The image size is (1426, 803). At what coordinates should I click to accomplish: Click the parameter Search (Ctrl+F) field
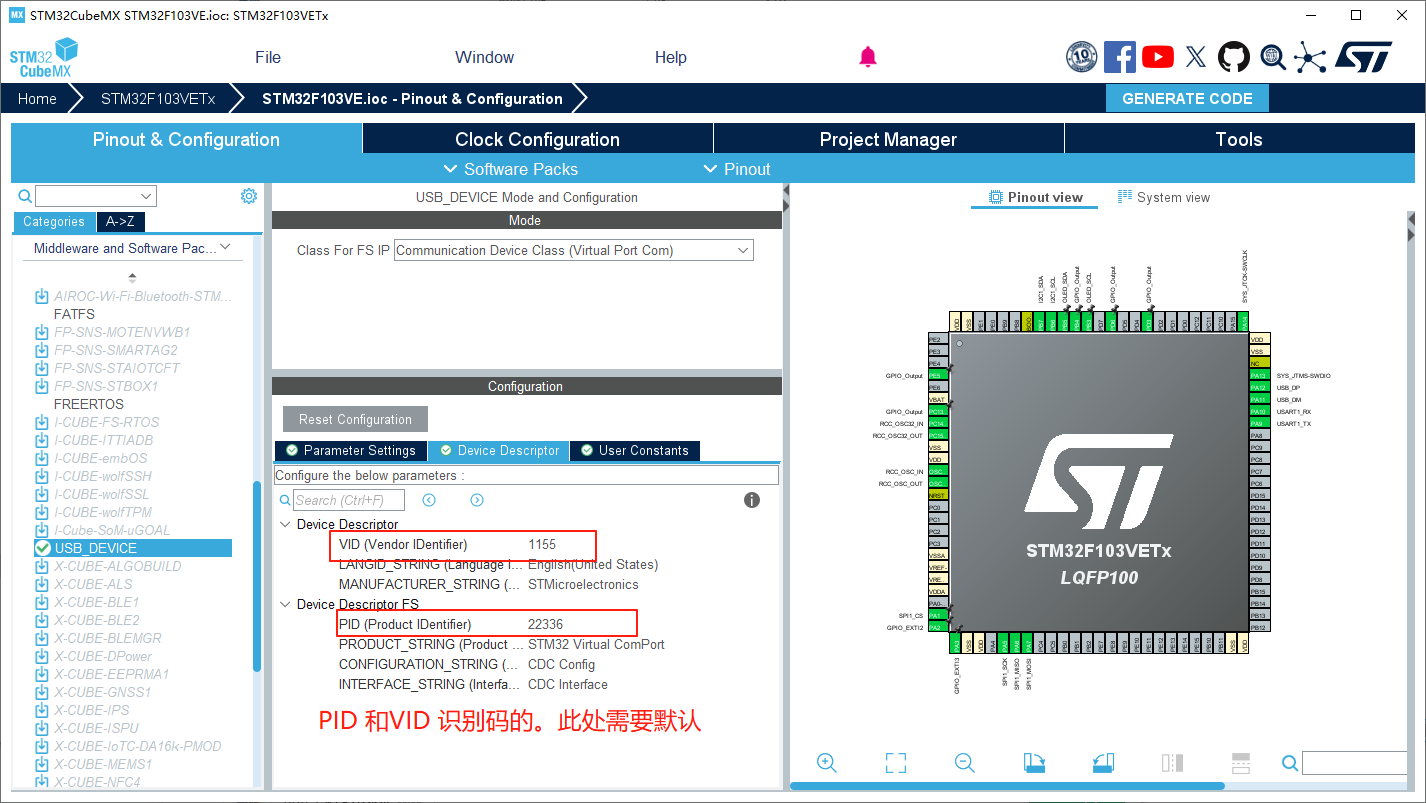(x=349, y=500)
